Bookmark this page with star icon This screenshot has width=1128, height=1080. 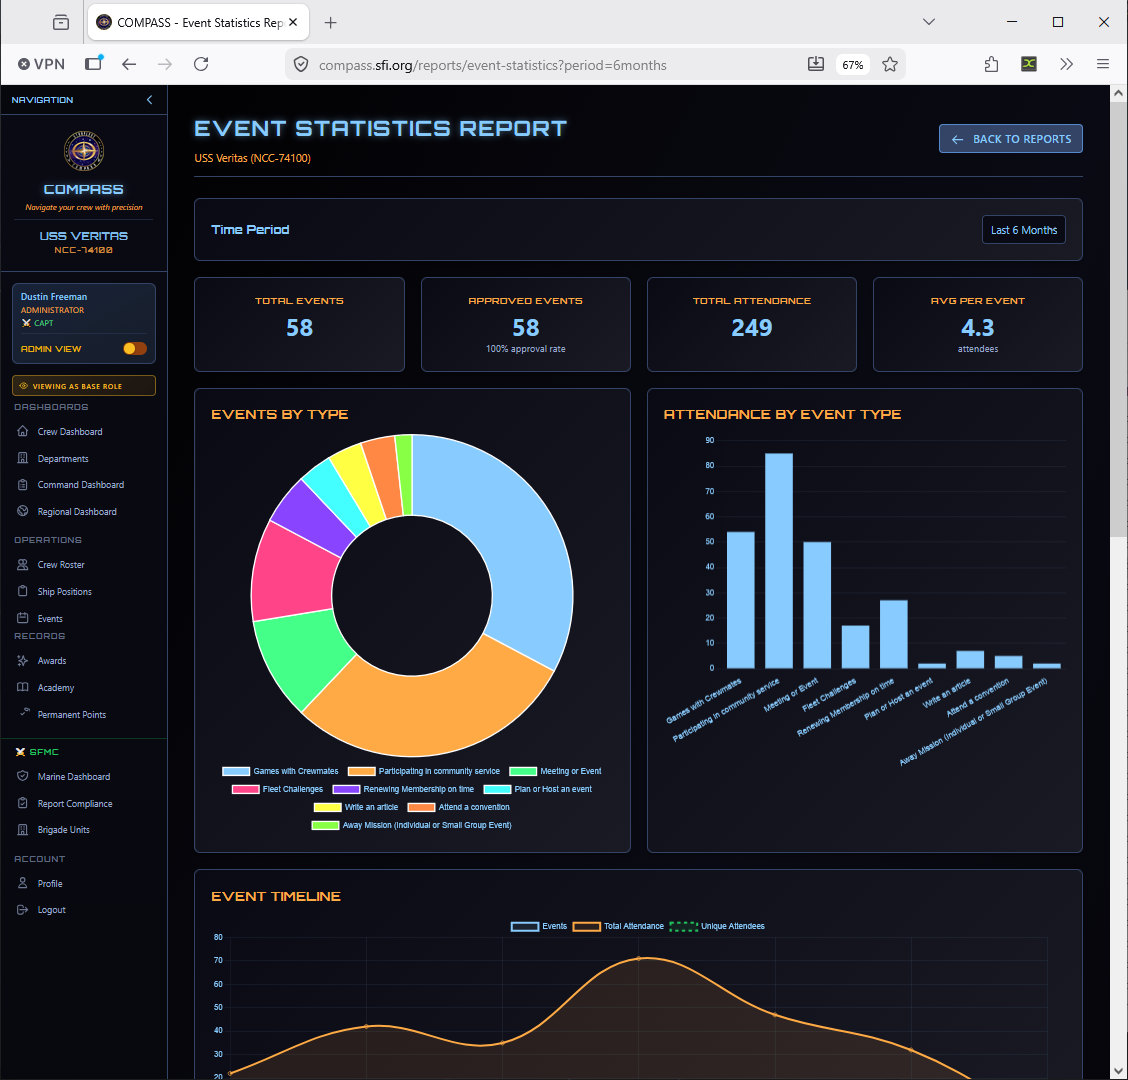(890, 64)
